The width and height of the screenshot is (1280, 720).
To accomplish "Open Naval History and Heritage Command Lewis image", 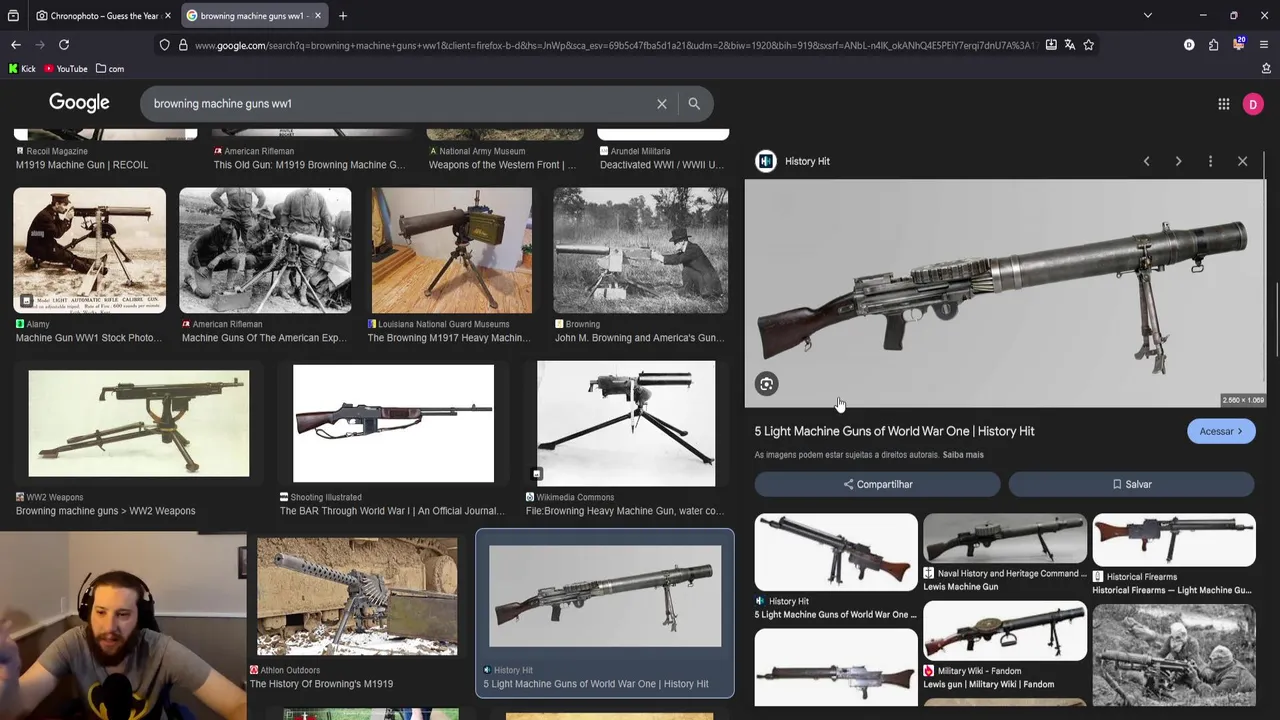I will 1005,539.
